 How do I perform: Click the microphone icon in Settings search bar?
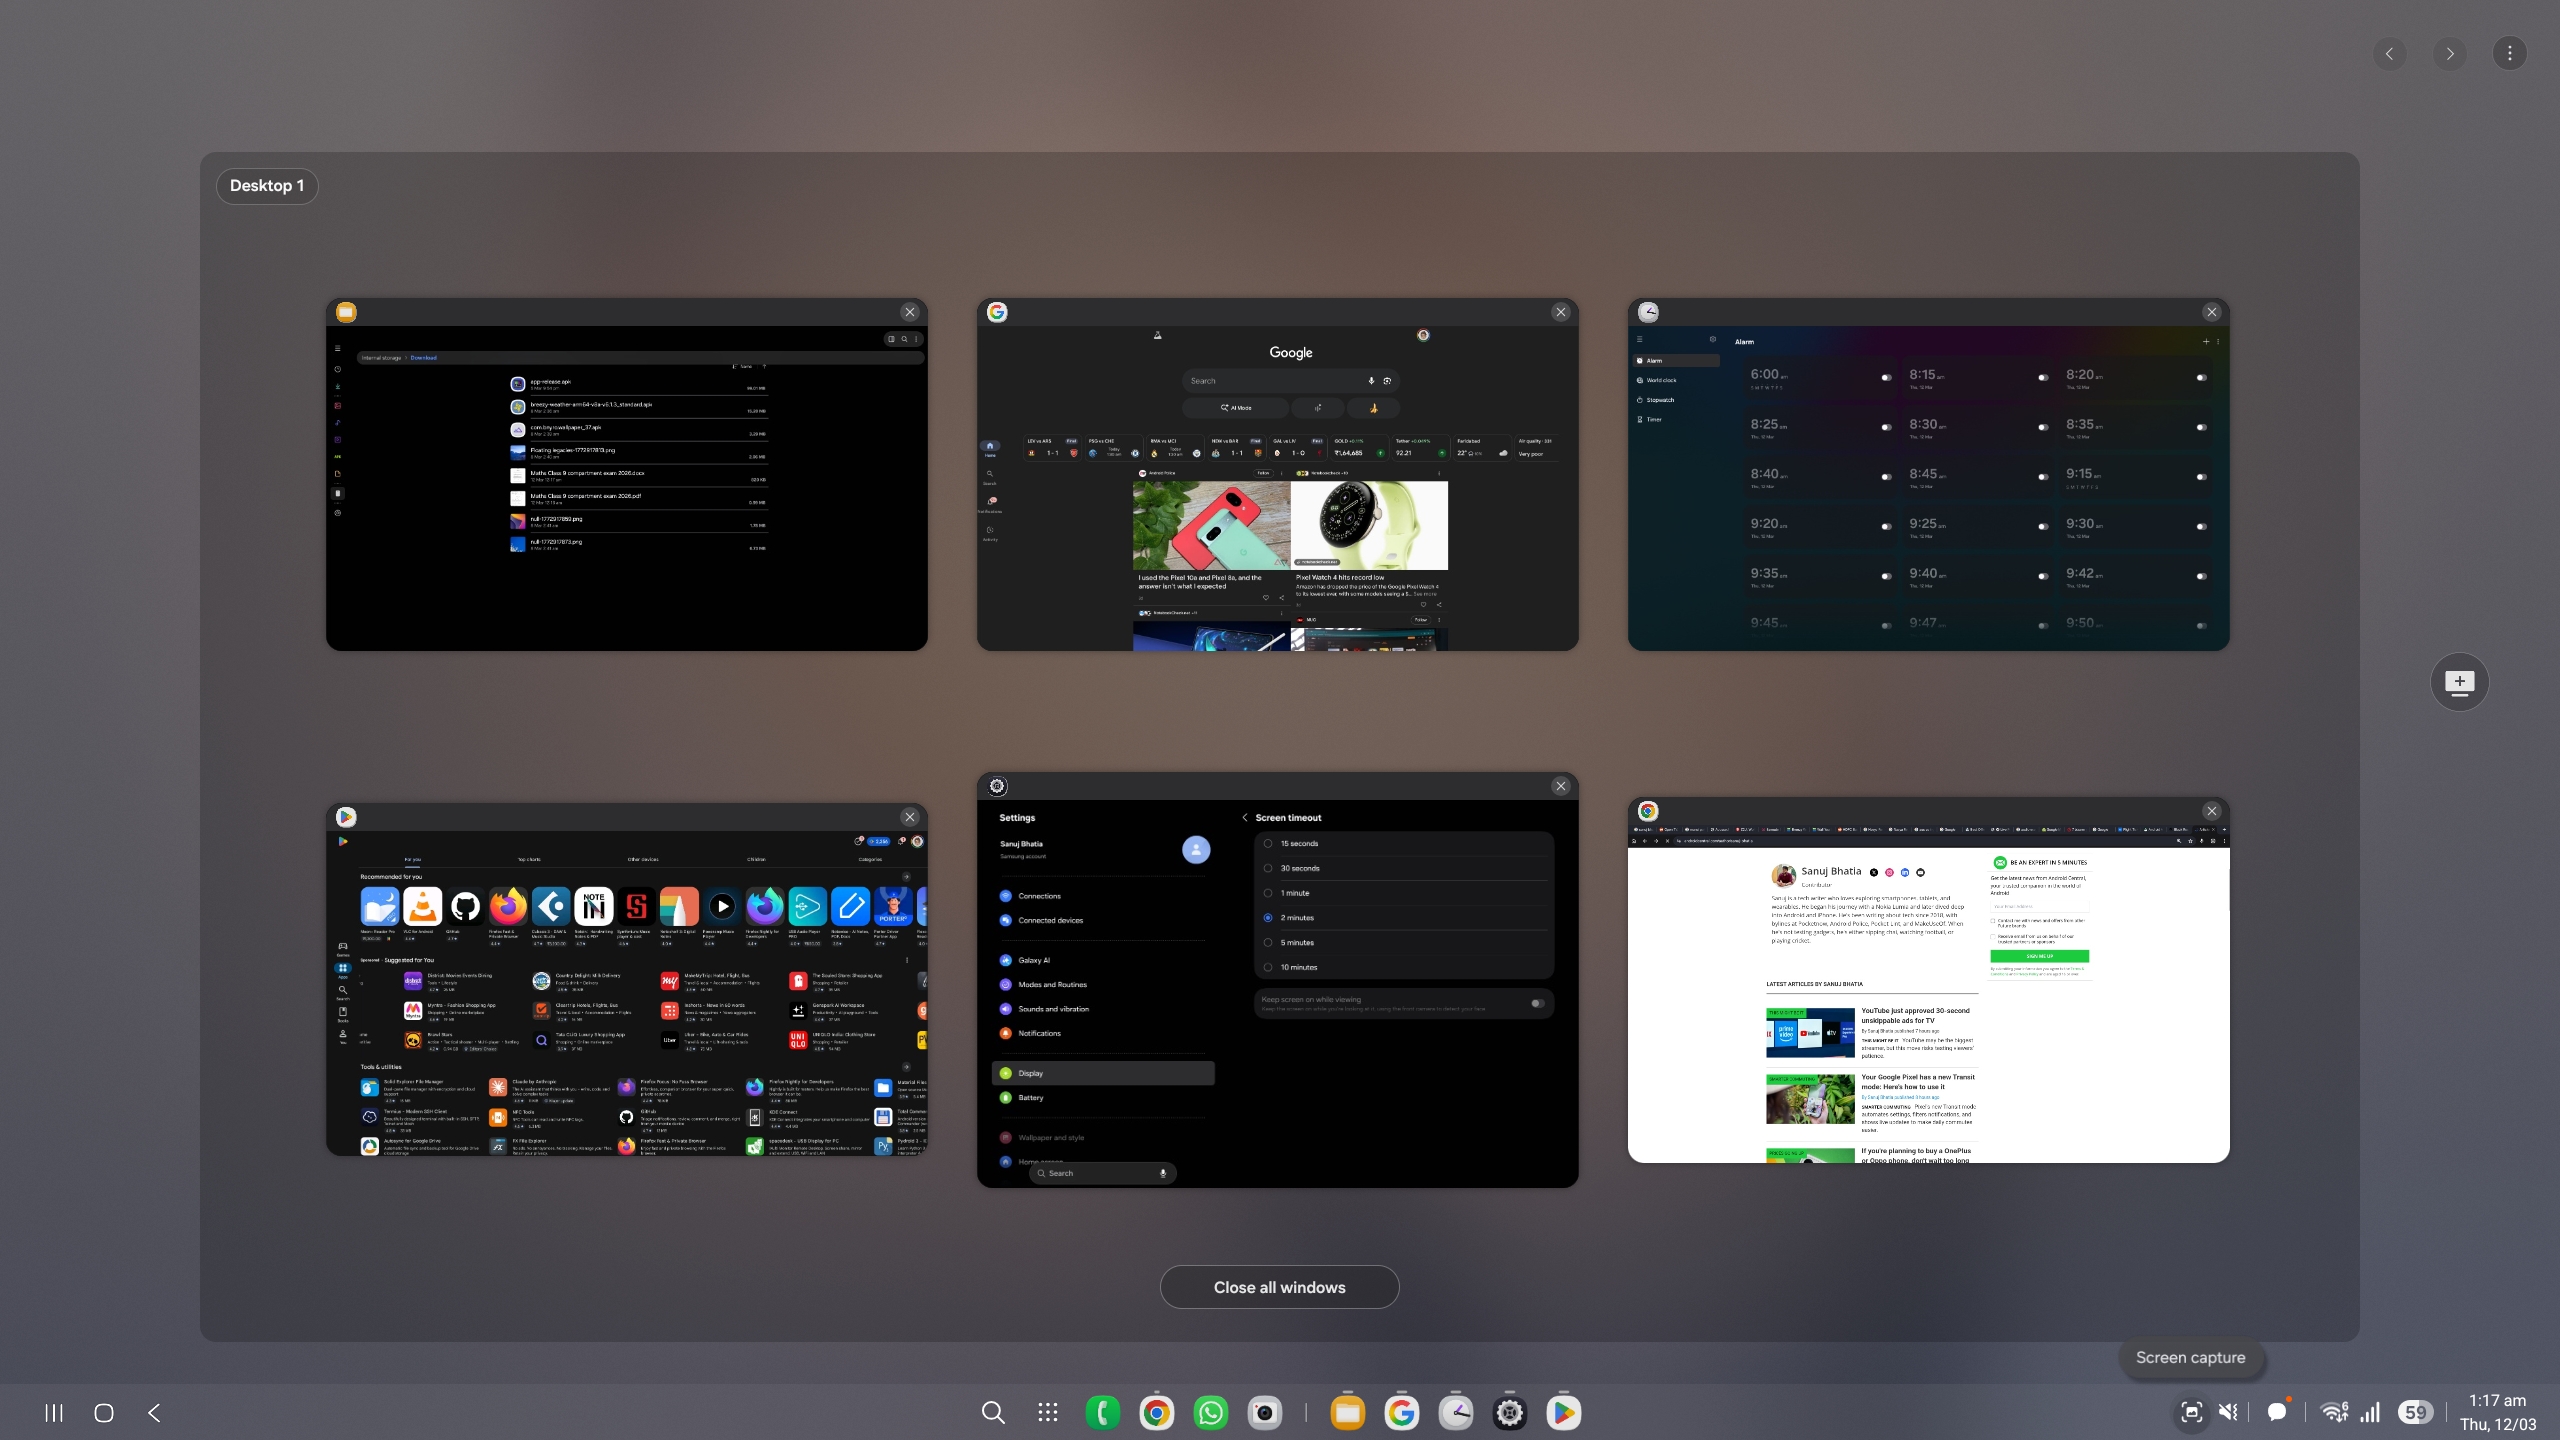click(1162, 1173)
